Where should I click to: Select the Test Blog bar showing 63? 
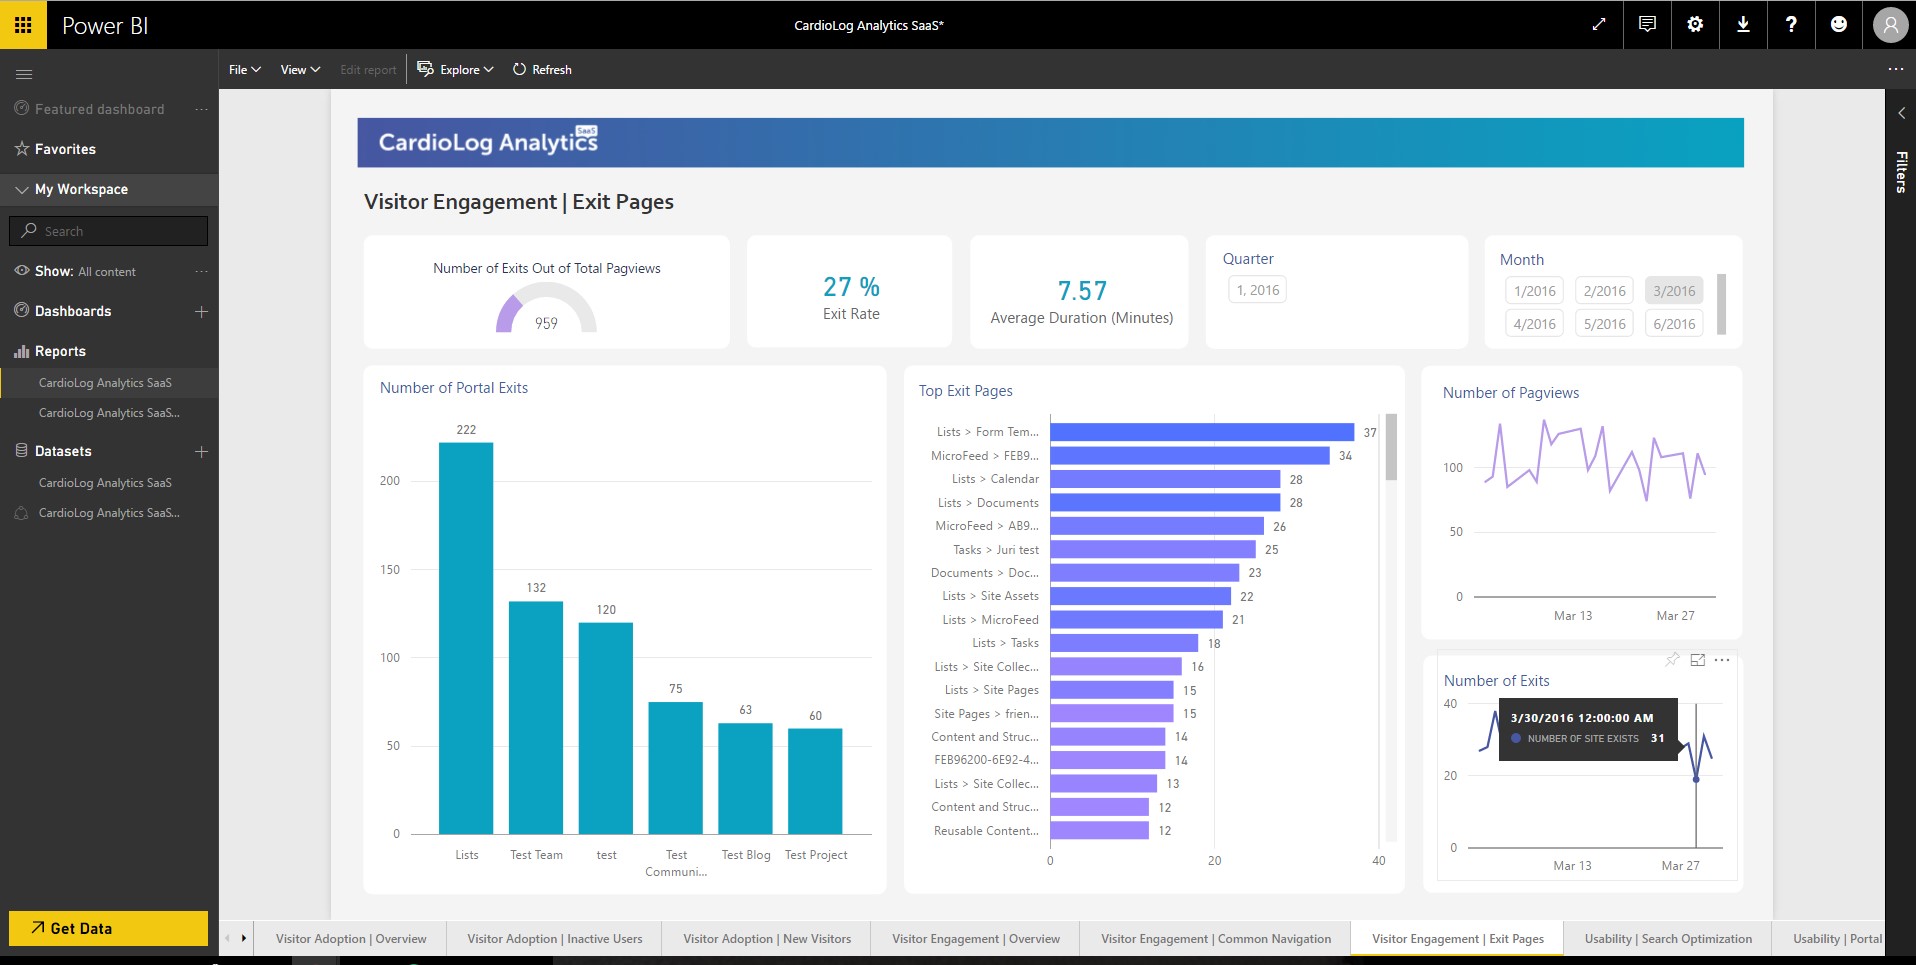[745, 779]
